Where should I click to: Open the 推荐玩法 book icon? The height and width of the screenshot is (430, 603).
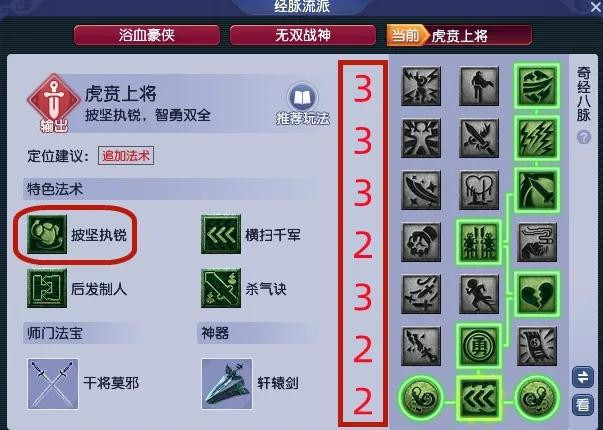(303, 98)
